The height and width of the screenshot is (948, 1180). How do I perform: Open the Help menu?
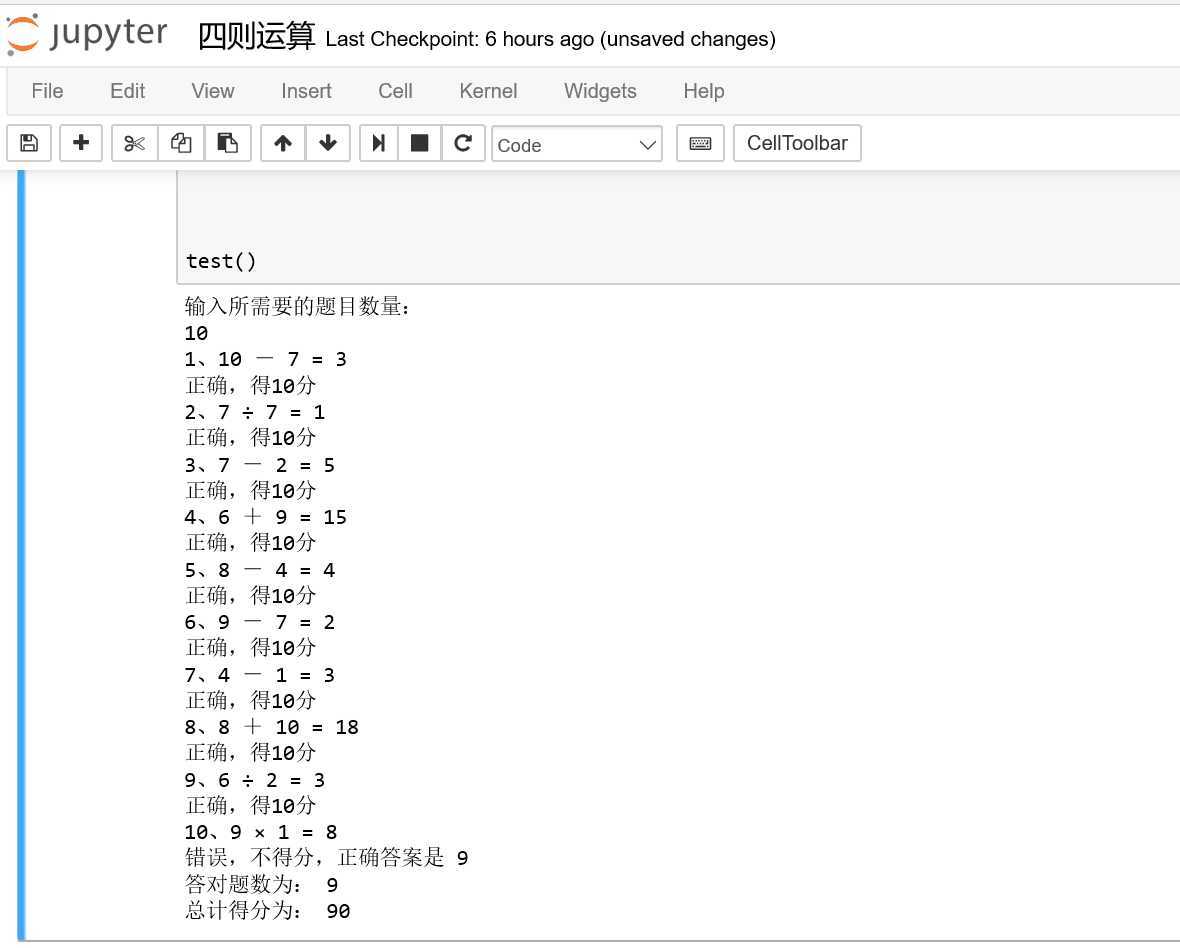704,91
